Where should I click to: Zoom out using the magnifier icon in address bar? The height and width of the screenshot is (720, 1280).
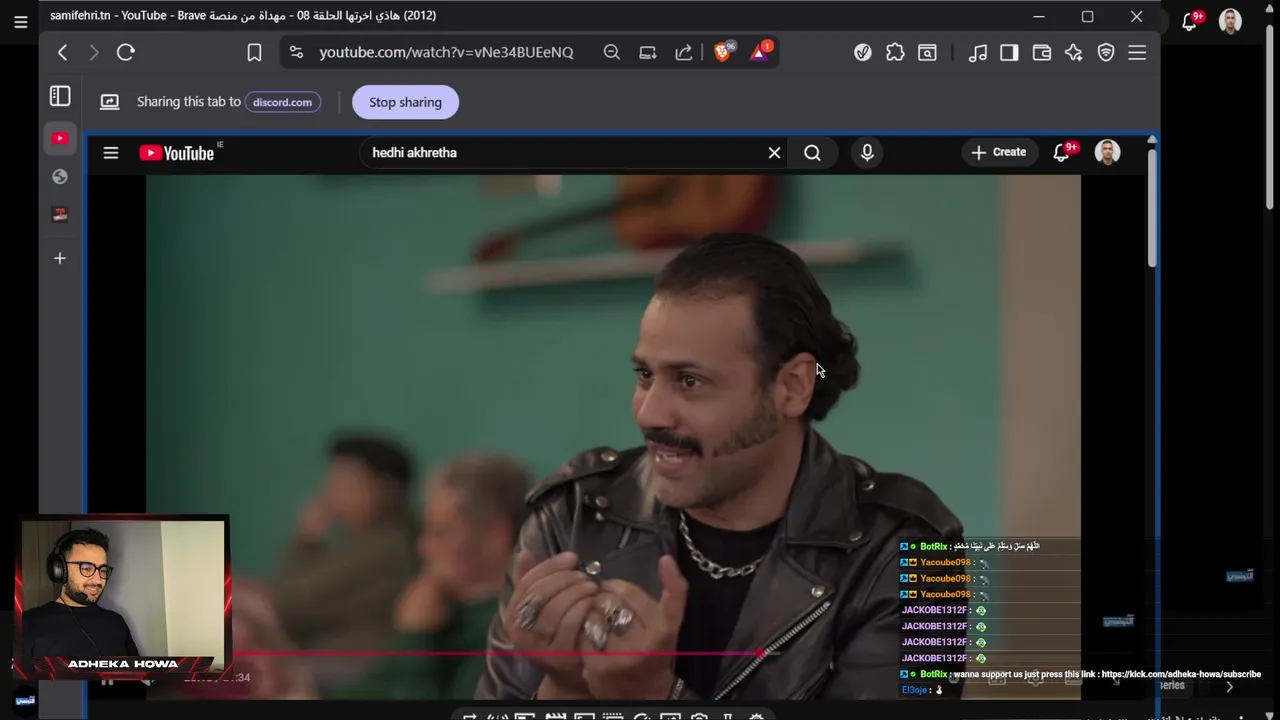612,52
